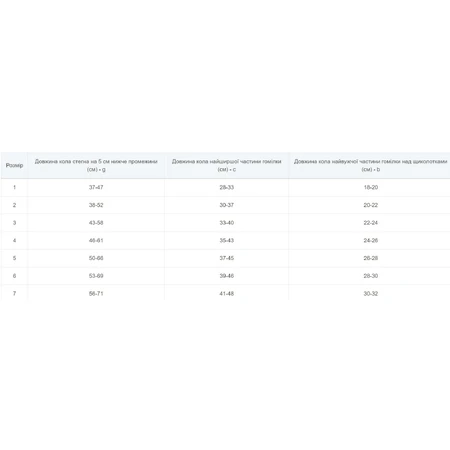Click size number "6" in the Розмір column
Image resolution: width=450 pixels, height=450 pixels.
click(x=14, y=276)
